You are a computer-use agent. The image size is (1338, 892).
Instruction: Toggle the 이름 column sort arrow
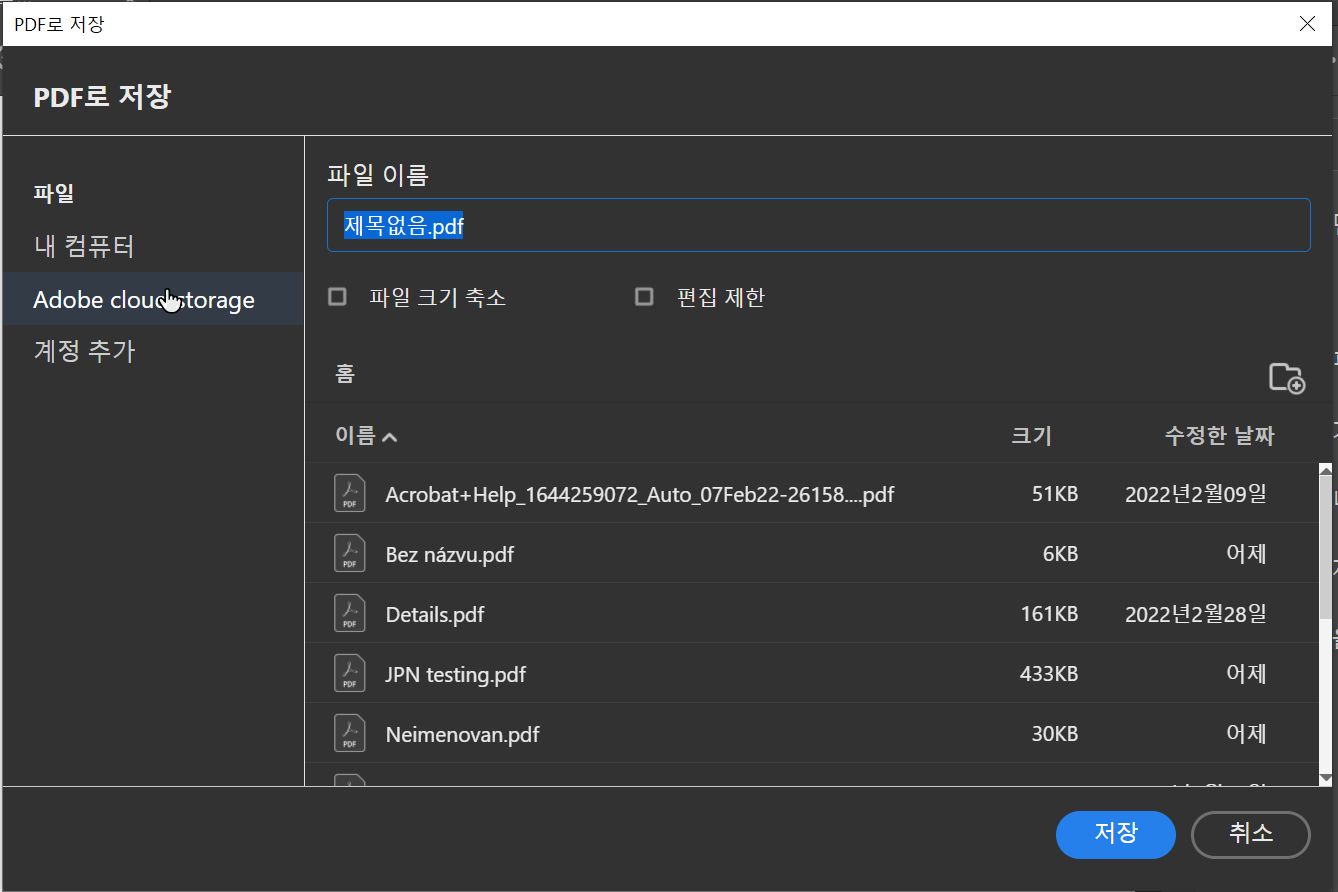[390, 437]
